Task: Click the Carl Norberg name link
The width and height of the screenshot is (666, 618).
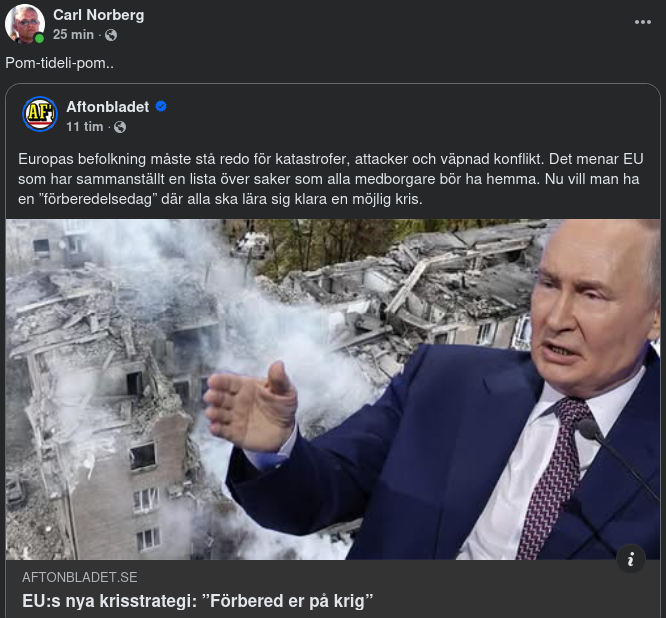Action: 98,15
